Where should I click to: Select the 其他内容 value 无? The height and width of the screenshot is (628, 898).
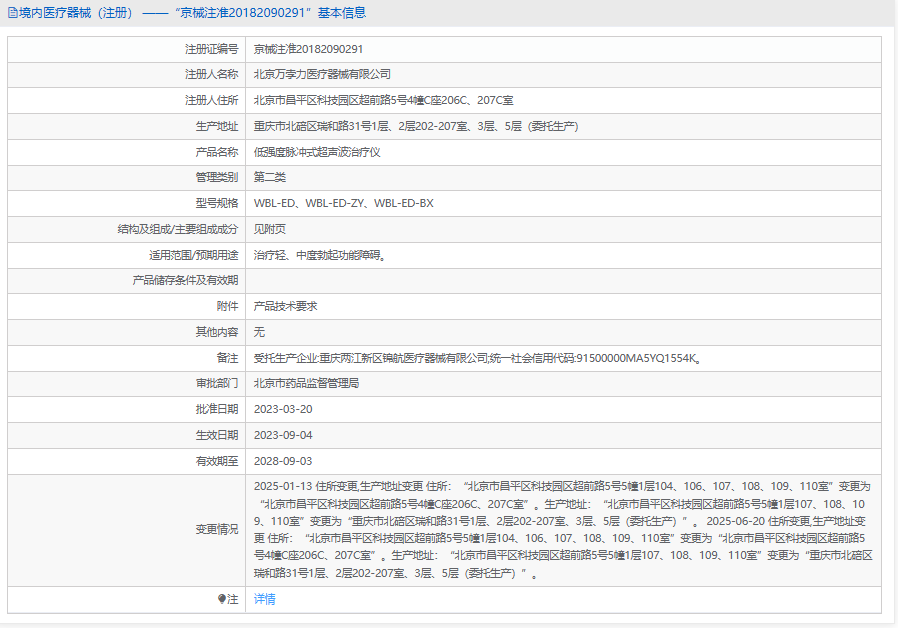(259, 332)
